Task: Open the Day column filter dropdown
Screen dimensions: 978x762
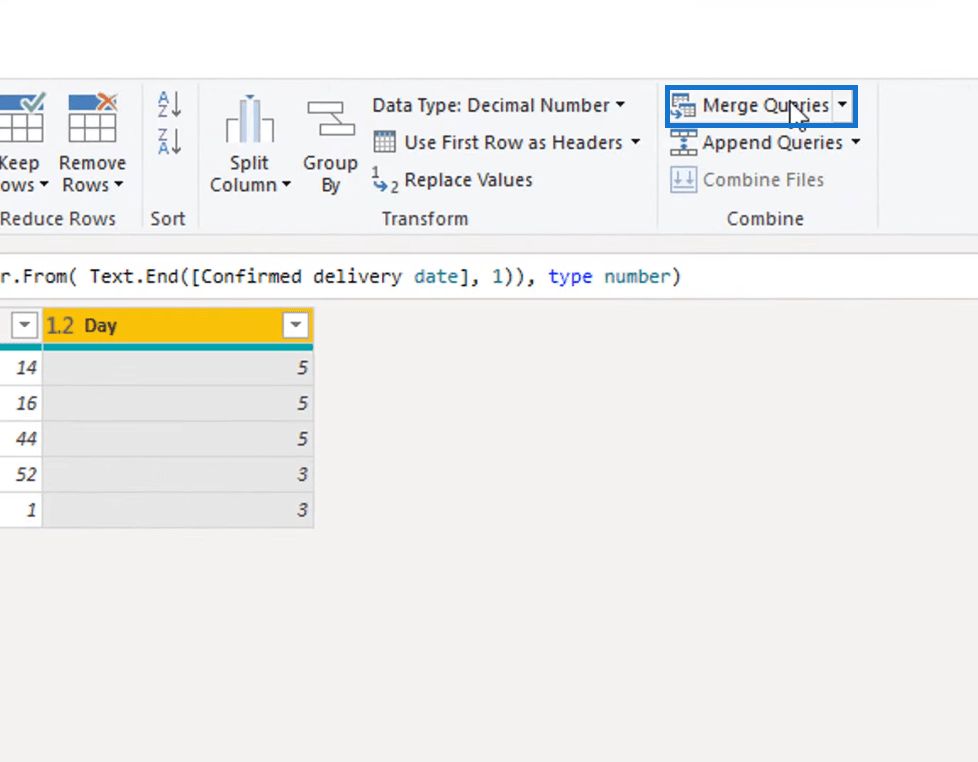Action: [x=296, y=325]
